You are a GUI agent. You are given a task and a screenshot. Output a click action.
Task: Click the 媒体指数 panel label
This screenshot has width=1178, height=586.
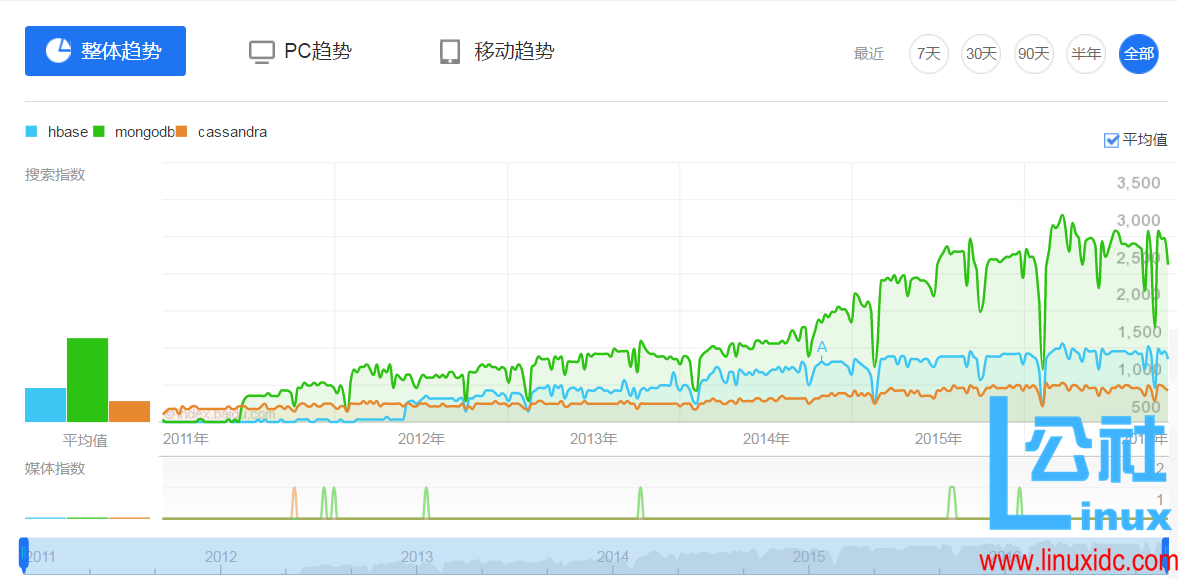52,468
